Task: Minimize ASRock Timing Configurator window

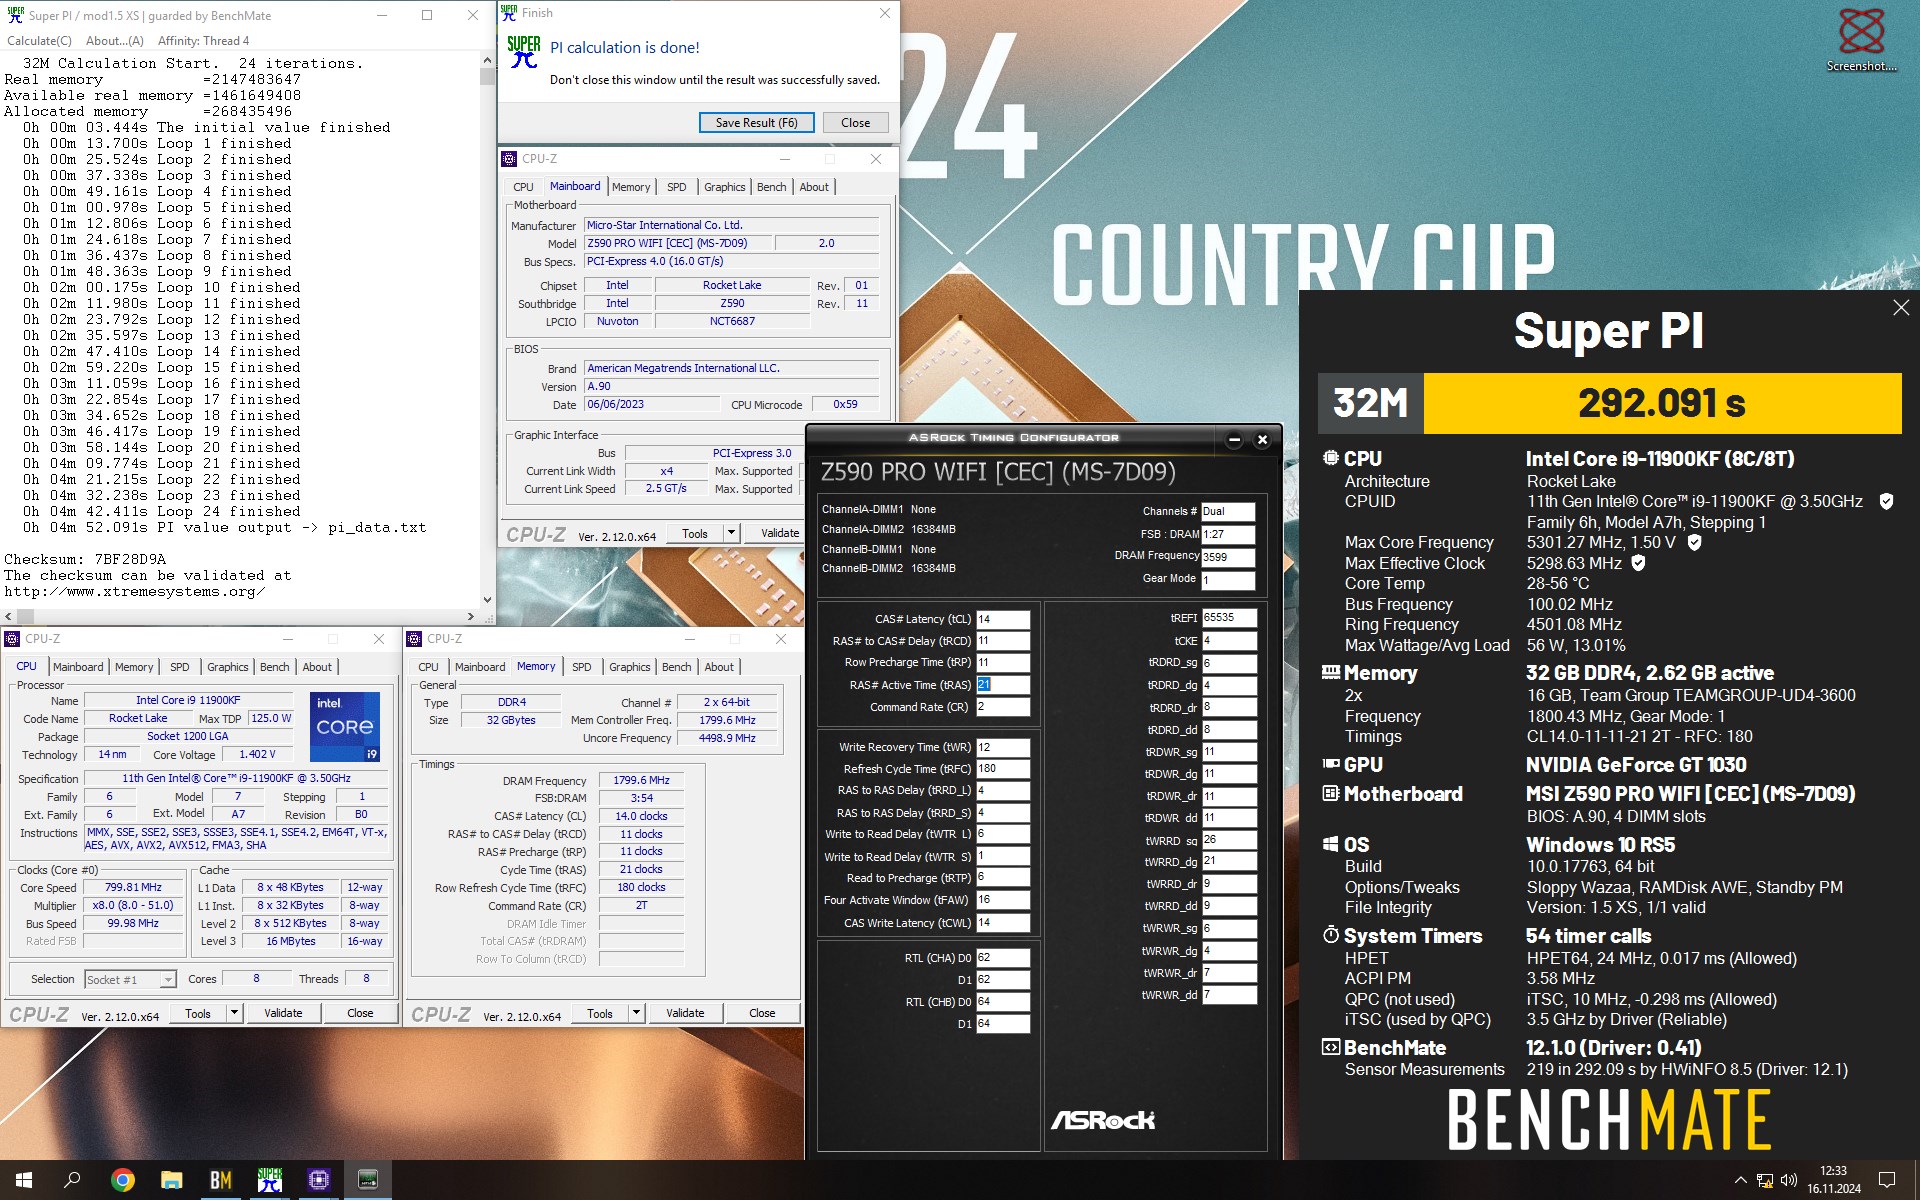Action: [1234, 439]
